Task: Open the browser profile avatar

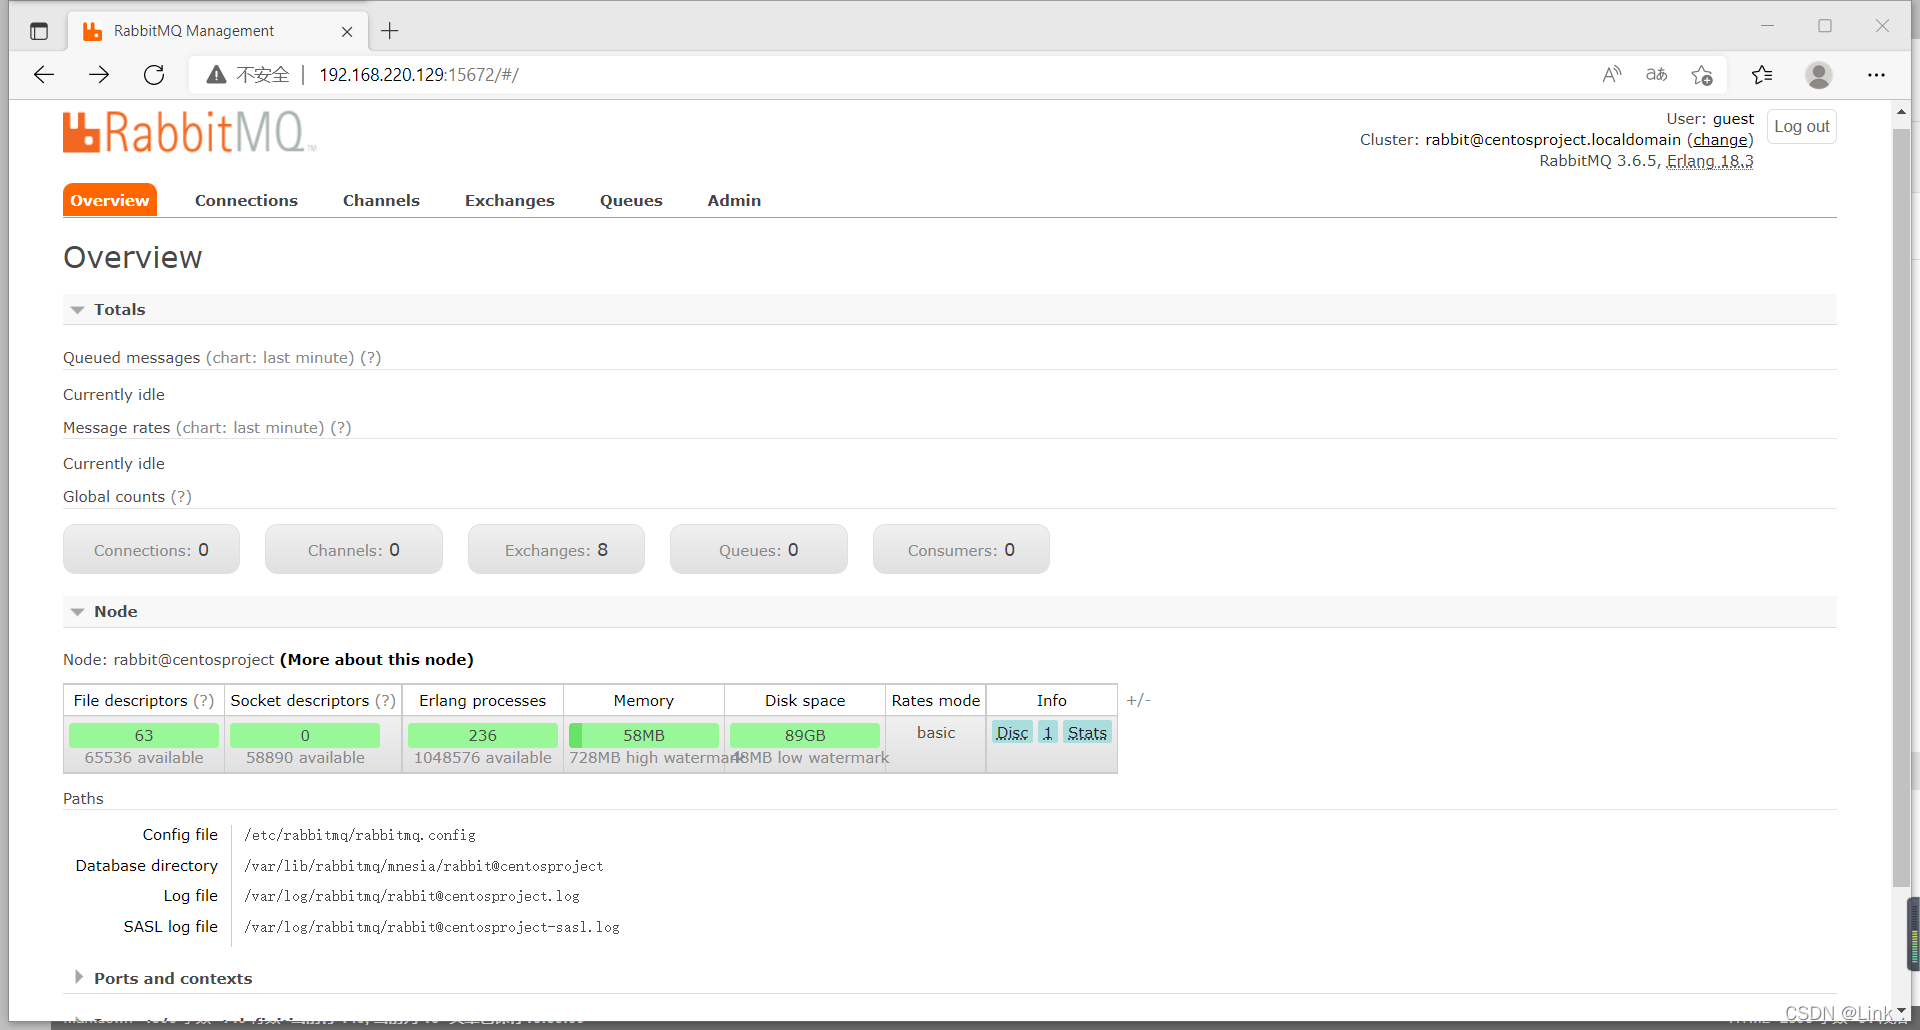Action: pyautogui.click(x=1819, y=75)
